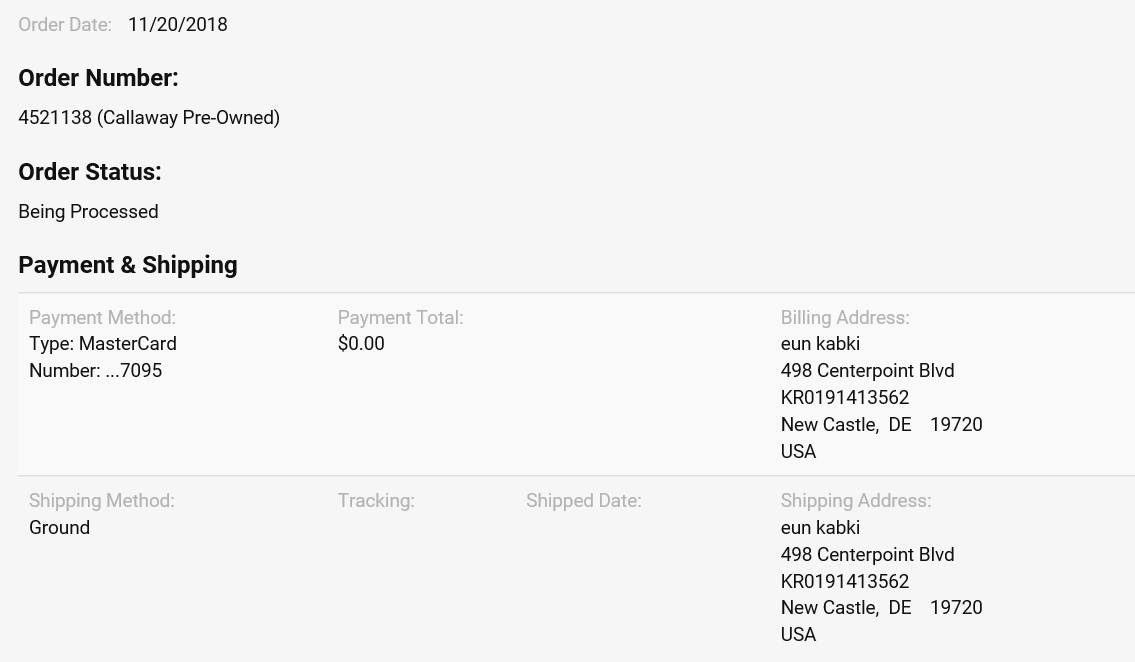Viewport: 1135px width, 662px height.
Task: Click the order date 11/20/2018
Action: 177,25
